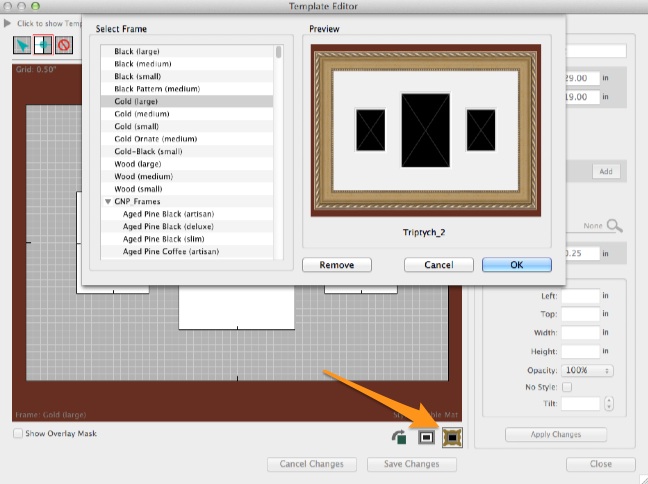648x484 pixels.
Task: Enable the Show Overlay Mask checkbox
Action: (x=19, y=433)
